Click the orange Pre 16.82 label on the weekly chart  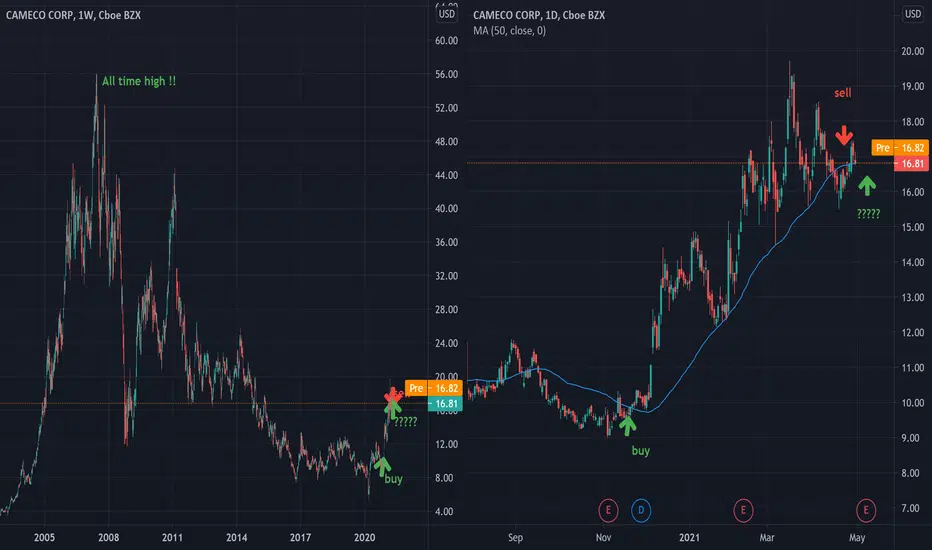(433, 388)
